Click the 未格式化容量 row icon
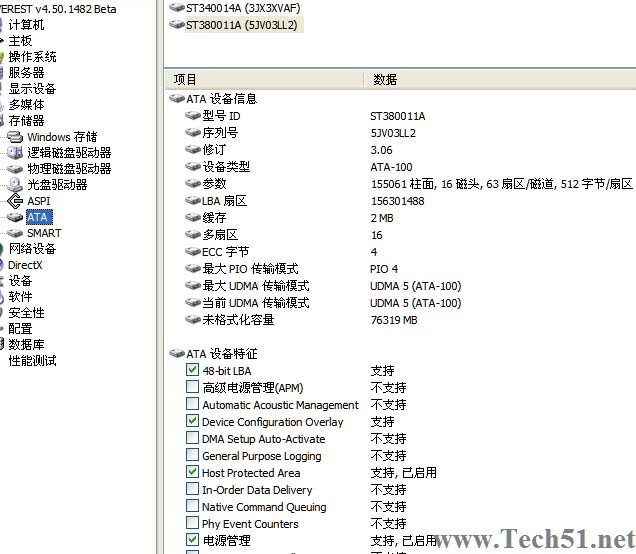 coord(193,320)
